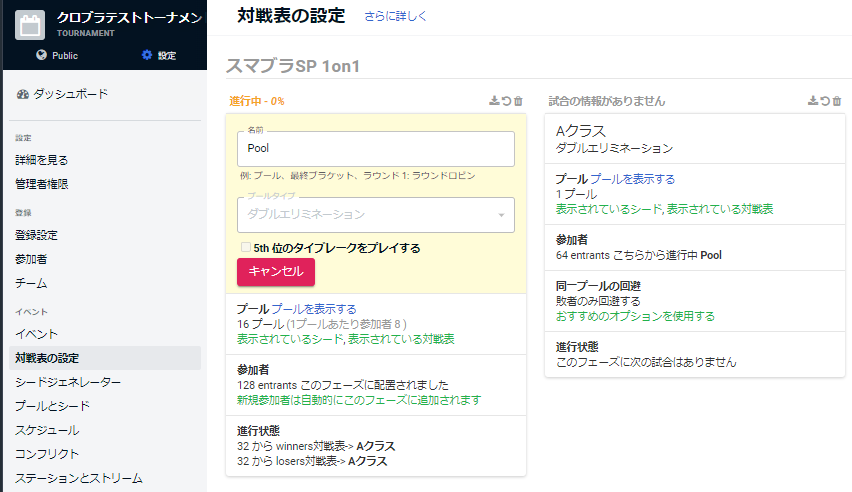
Task: Click プールを表示する link in Pool card
Action: pyautogui.click(x=314, y=309)
